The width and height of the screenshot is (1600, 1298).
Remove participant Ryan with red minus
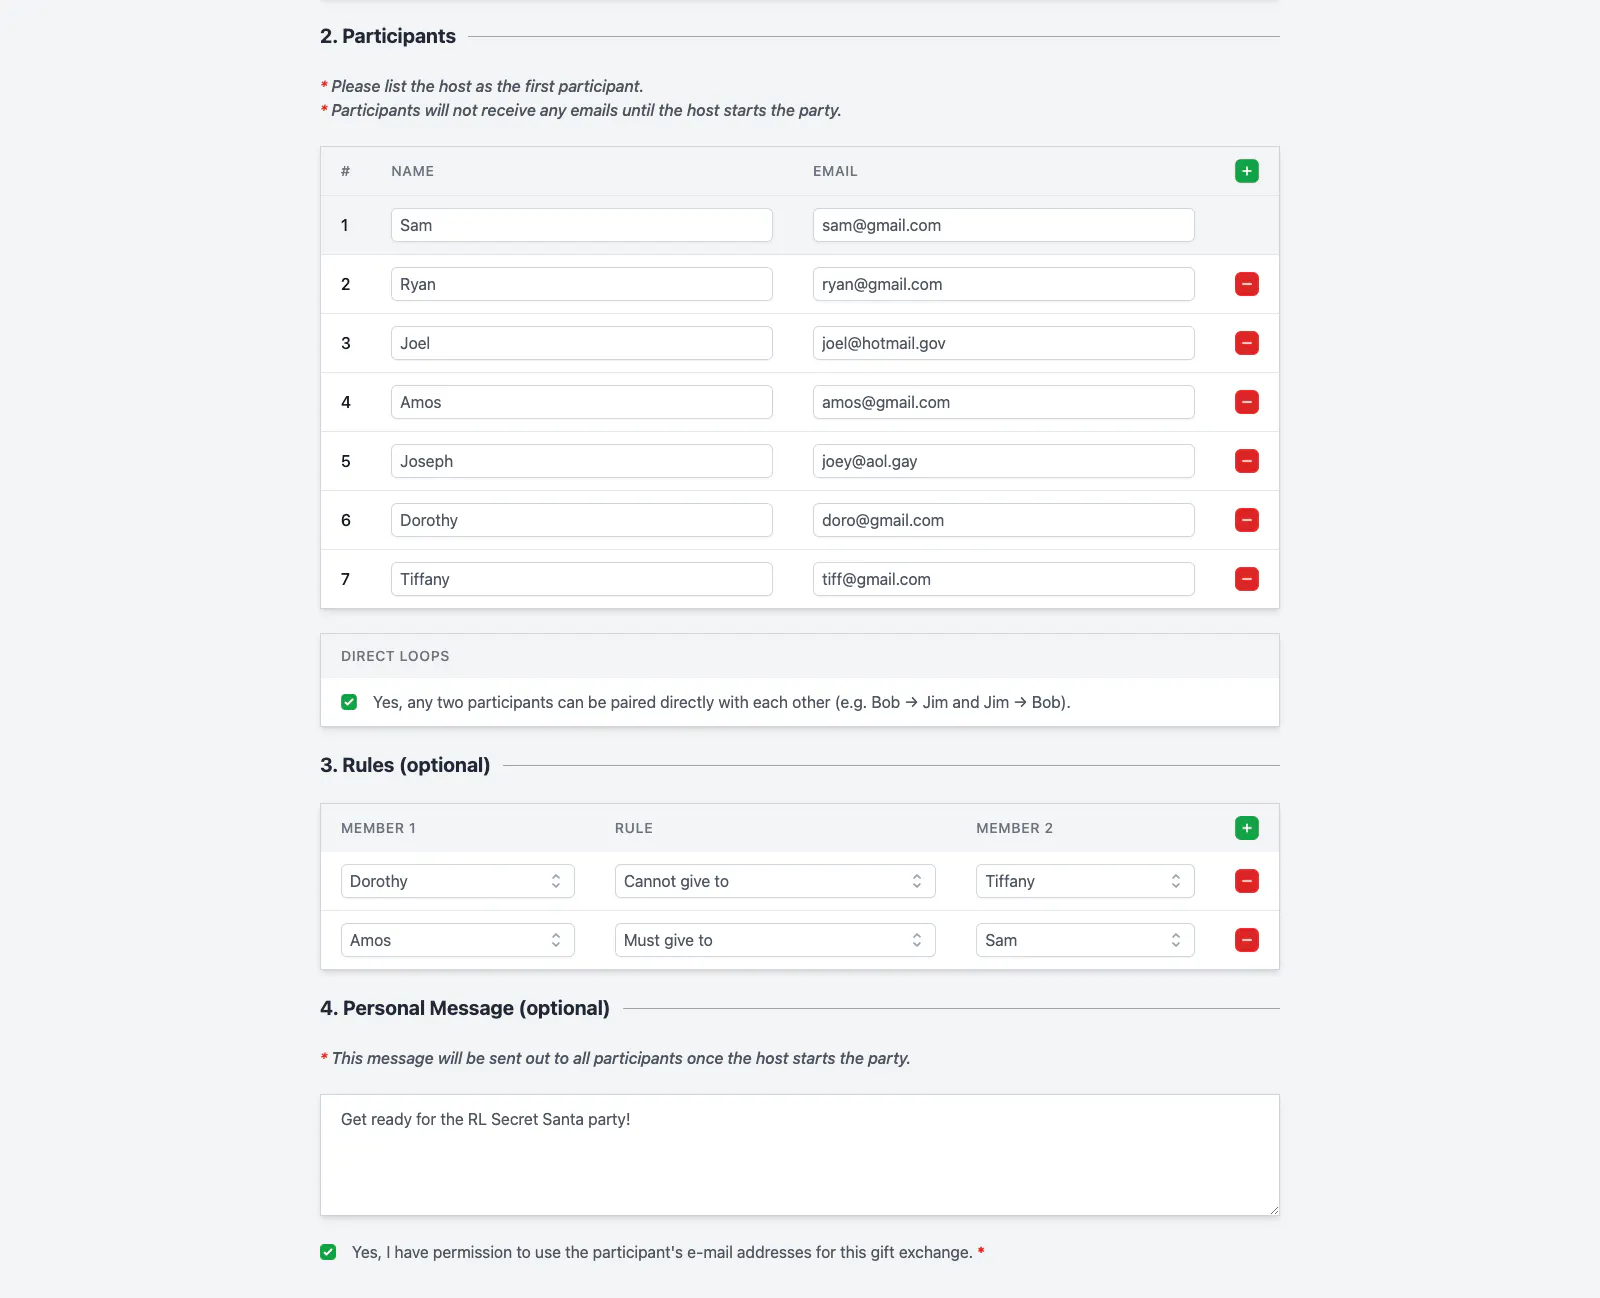1246,284
